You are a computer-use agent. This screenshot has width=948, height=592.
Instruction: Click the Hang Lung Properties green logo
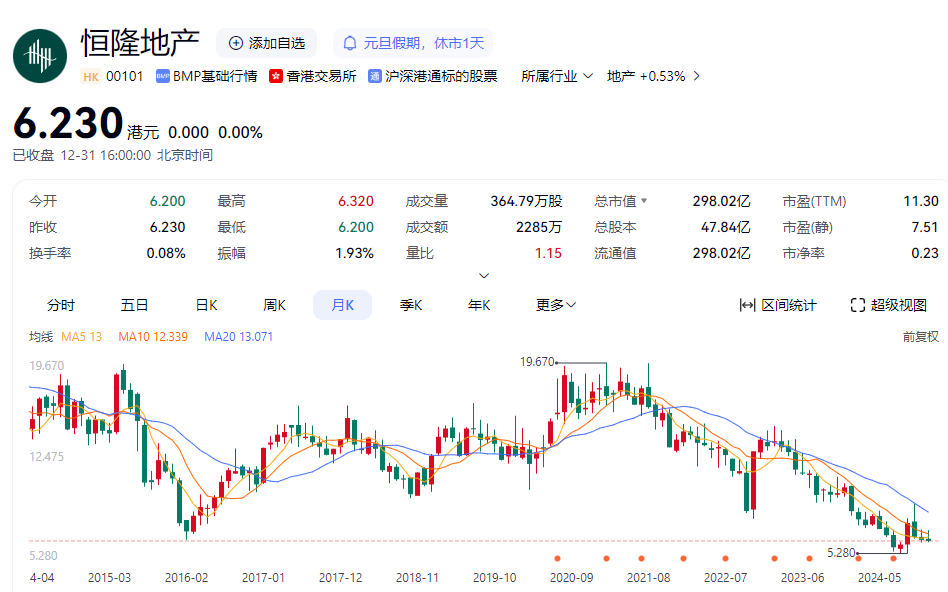pos(40,56)
